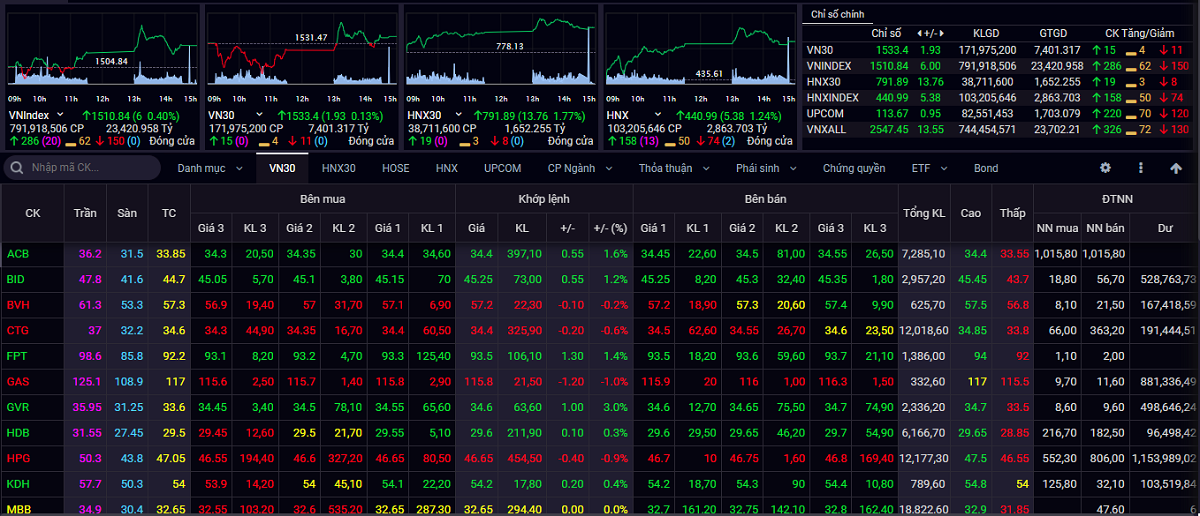The width and height of the screenshot is (1200, 516).
Task: Open the settings gear icon
Action: coord(1105,168)
